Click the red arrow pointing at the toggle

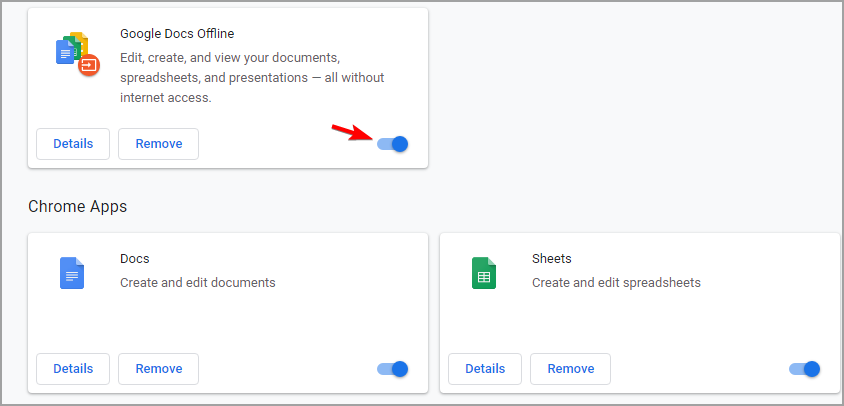pos(351,132)
